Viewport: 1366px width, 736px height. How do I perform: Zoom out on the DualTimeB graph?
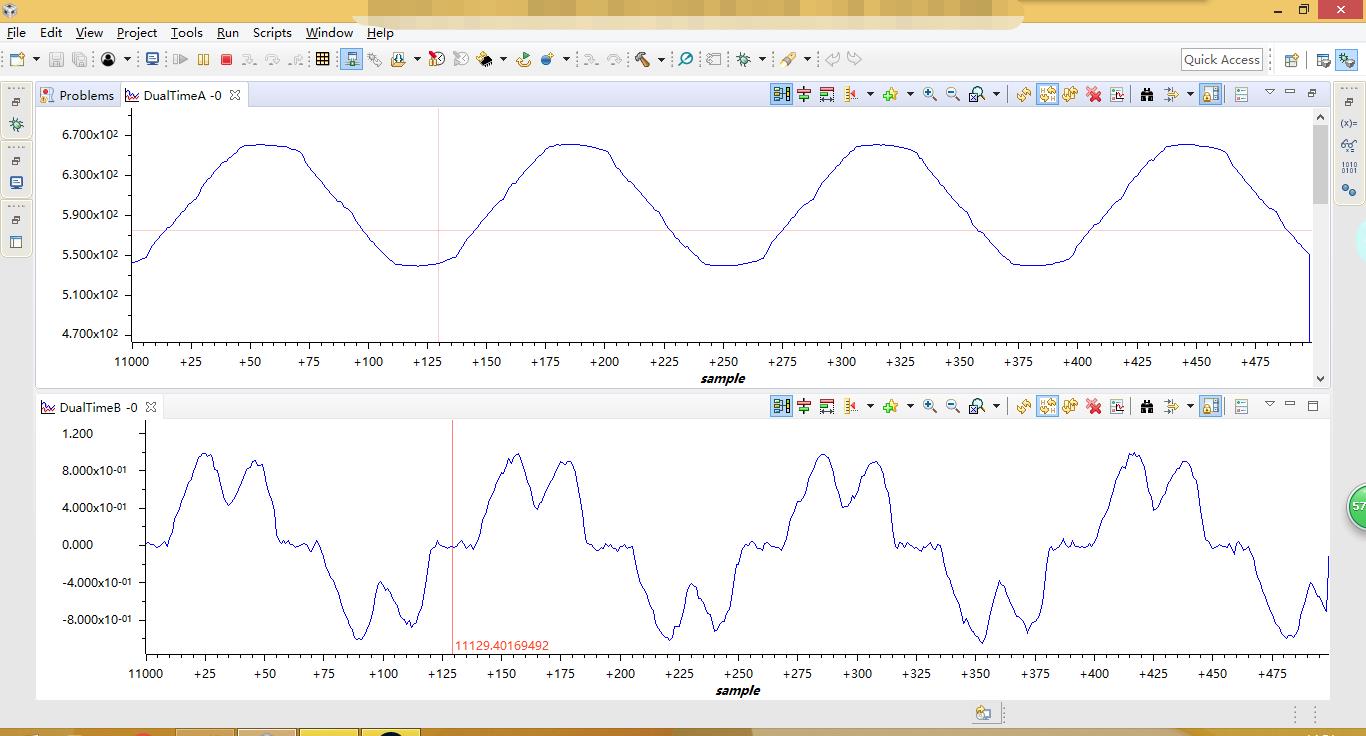(x=953, y=406)
